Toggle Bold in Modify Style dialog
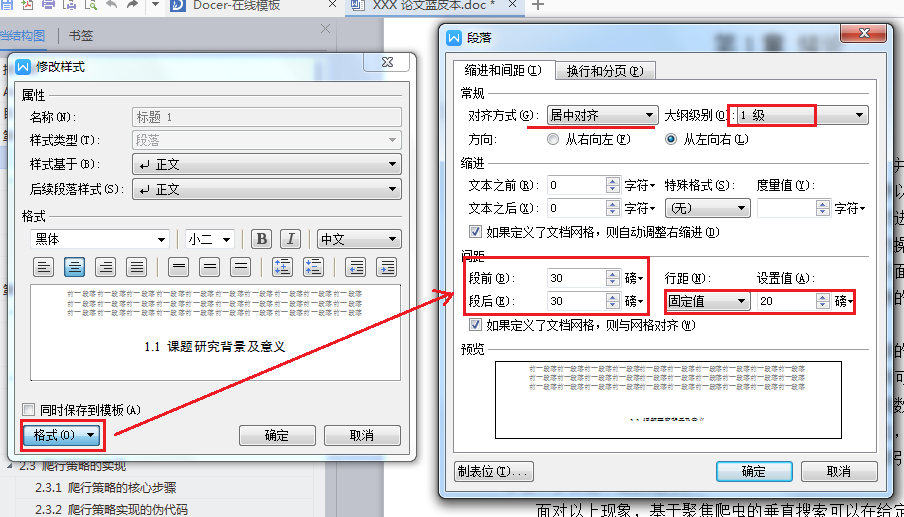The image size is (904, 517). [261, 239]
